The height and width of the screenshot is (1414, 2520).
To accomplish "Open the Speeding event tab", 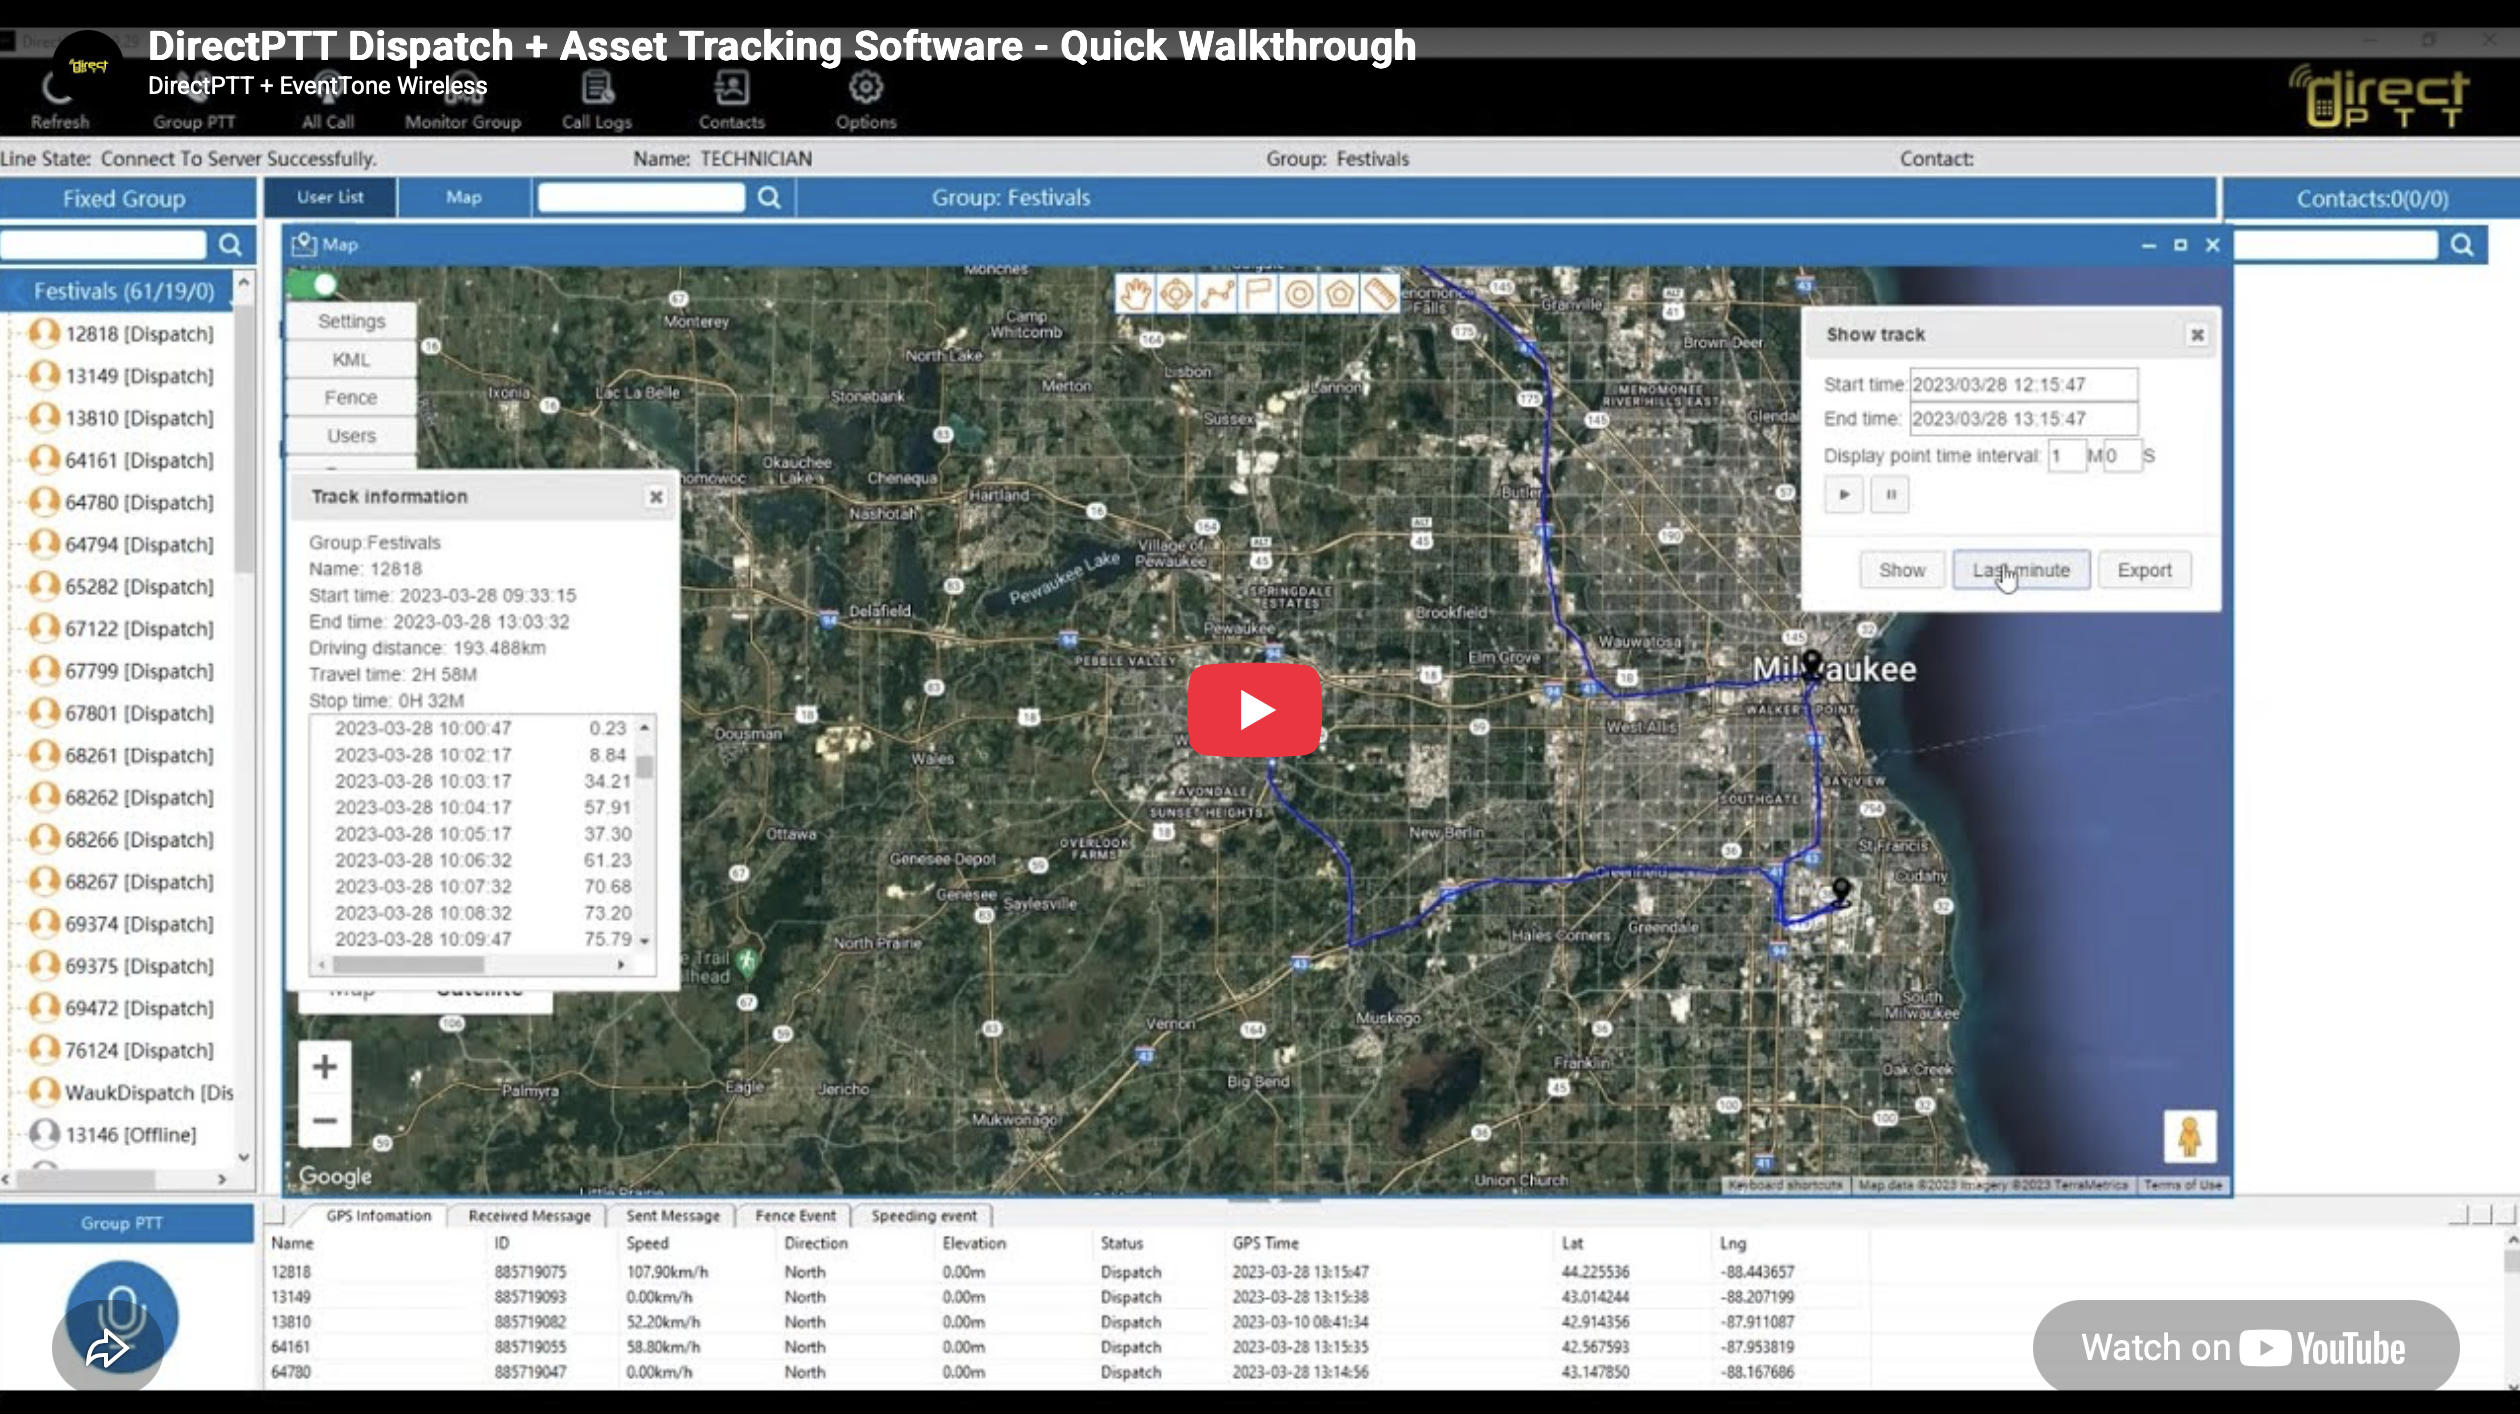I will coord(924,1216).
